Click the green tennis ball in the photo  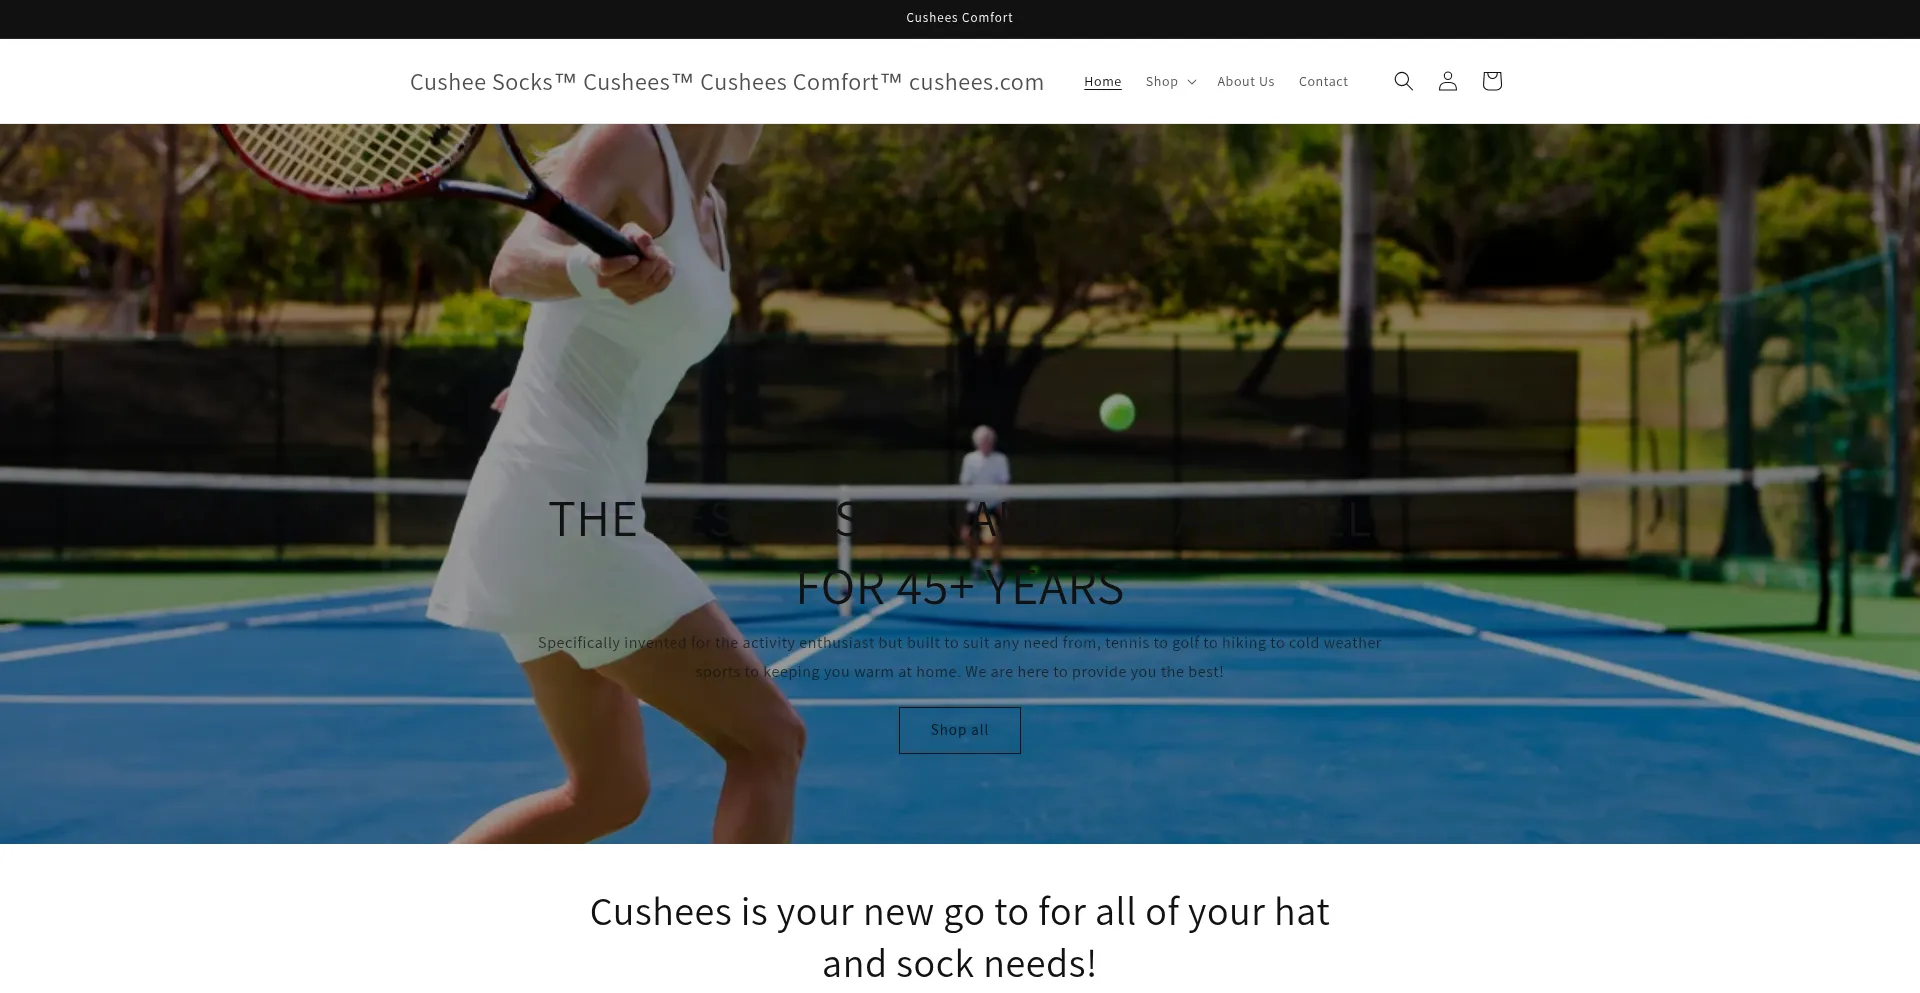point(1117,412)
